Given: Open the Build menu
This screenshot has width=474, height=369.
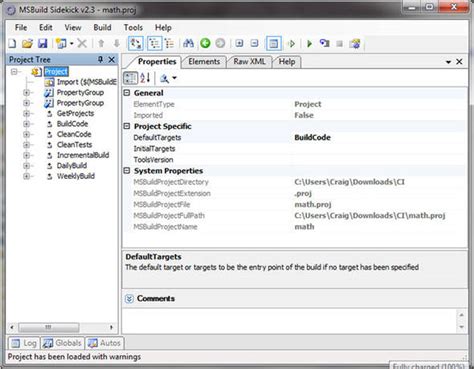Looking at the screenshot, I should [102, 27].
